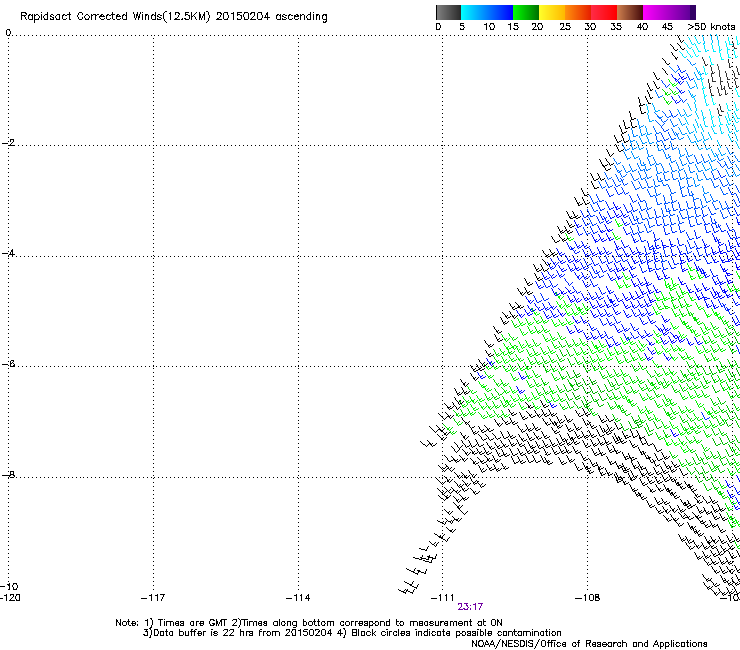Click the -114 longitude axis label

[x=298, y=598]
